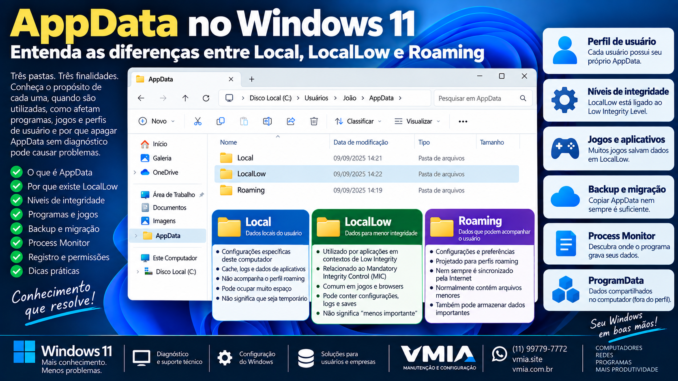Close the AppData tab

coord(231,79)
